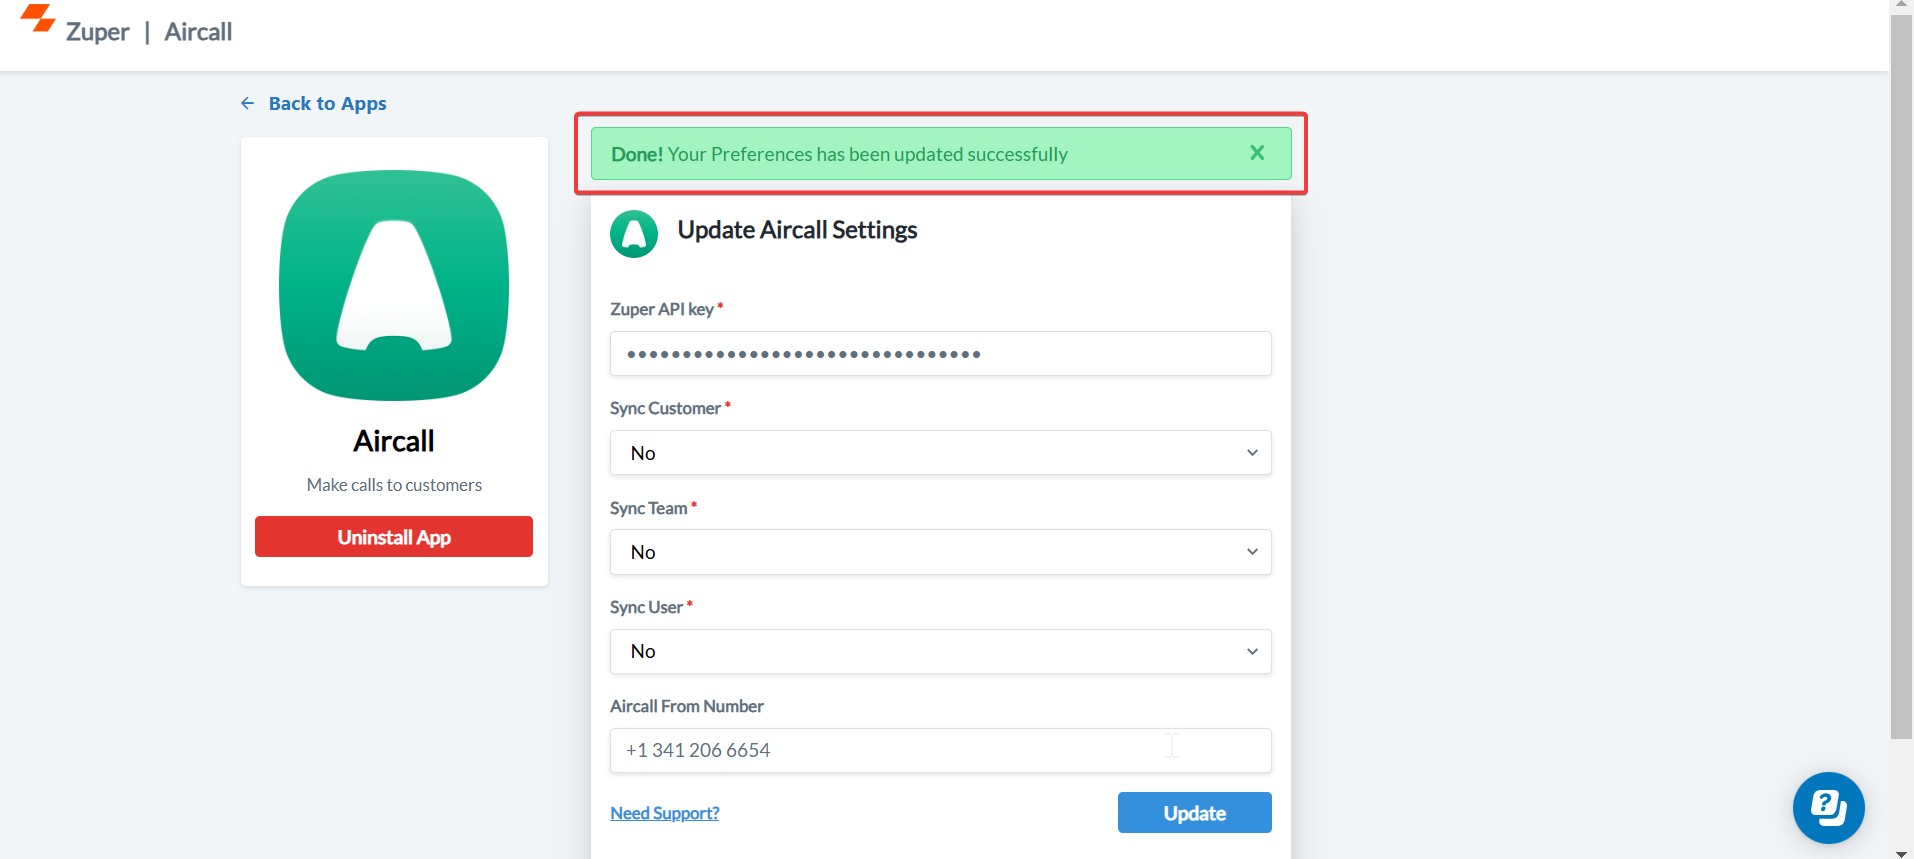The image size is (1914, 859).
Task: Open the Need Support? link
Action: [665, 813]
